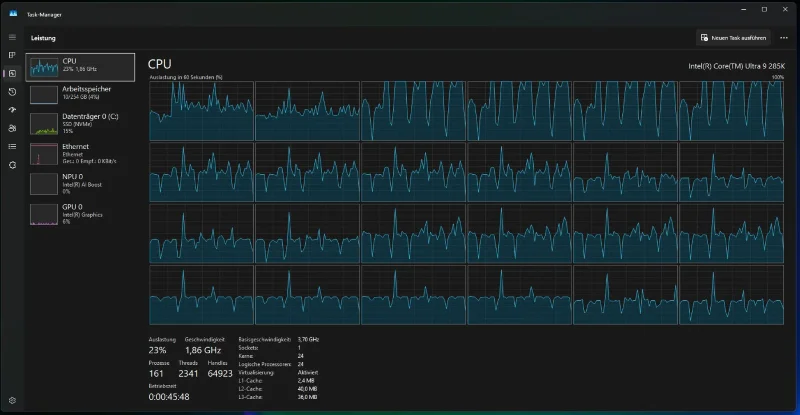Click the large CPU heading
The image size is (800, 415).
pos(160,64)
